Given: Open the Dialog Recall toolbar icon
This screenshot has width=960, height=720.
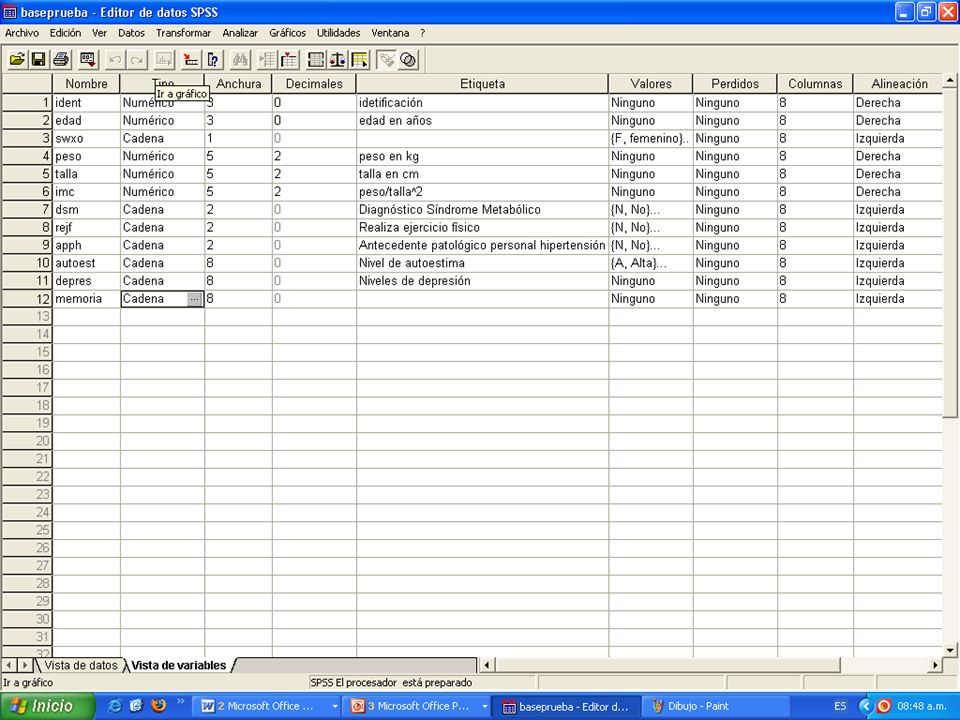Looking at the screenshot, I should 88,59.
